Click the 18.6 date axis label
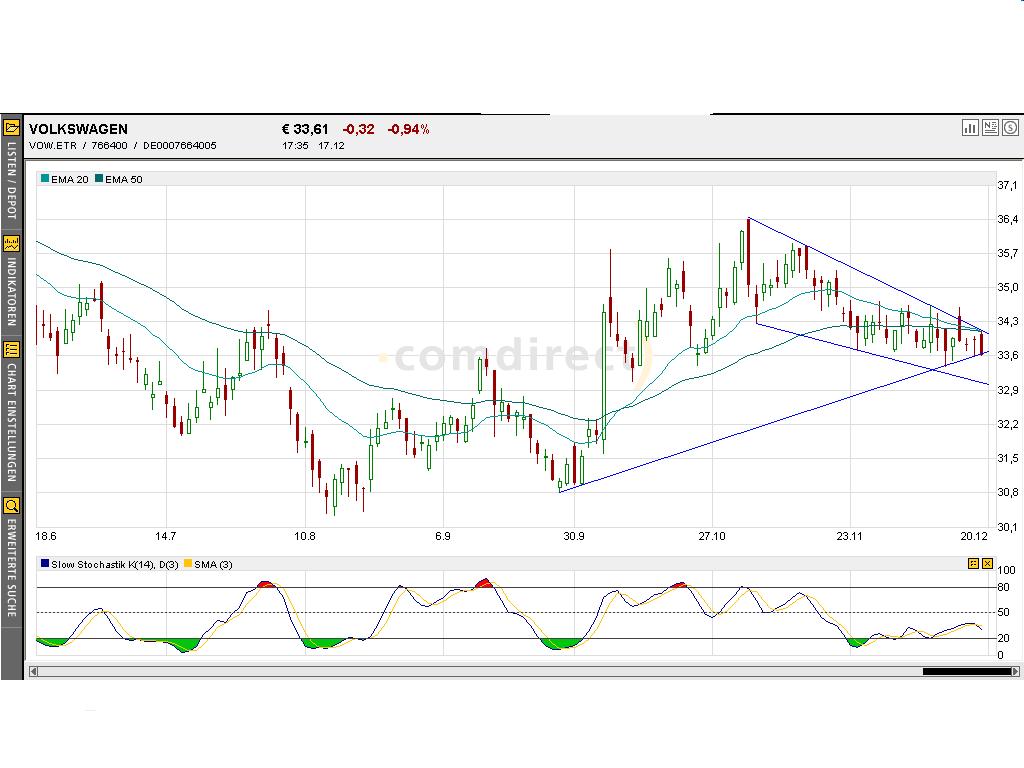The height and width of the screenshot is (768, 1024). (46, 536)
